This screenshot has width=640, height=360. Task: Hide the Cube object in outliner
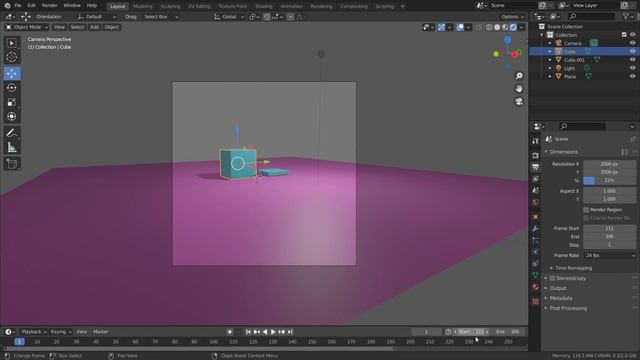(632, 51)
